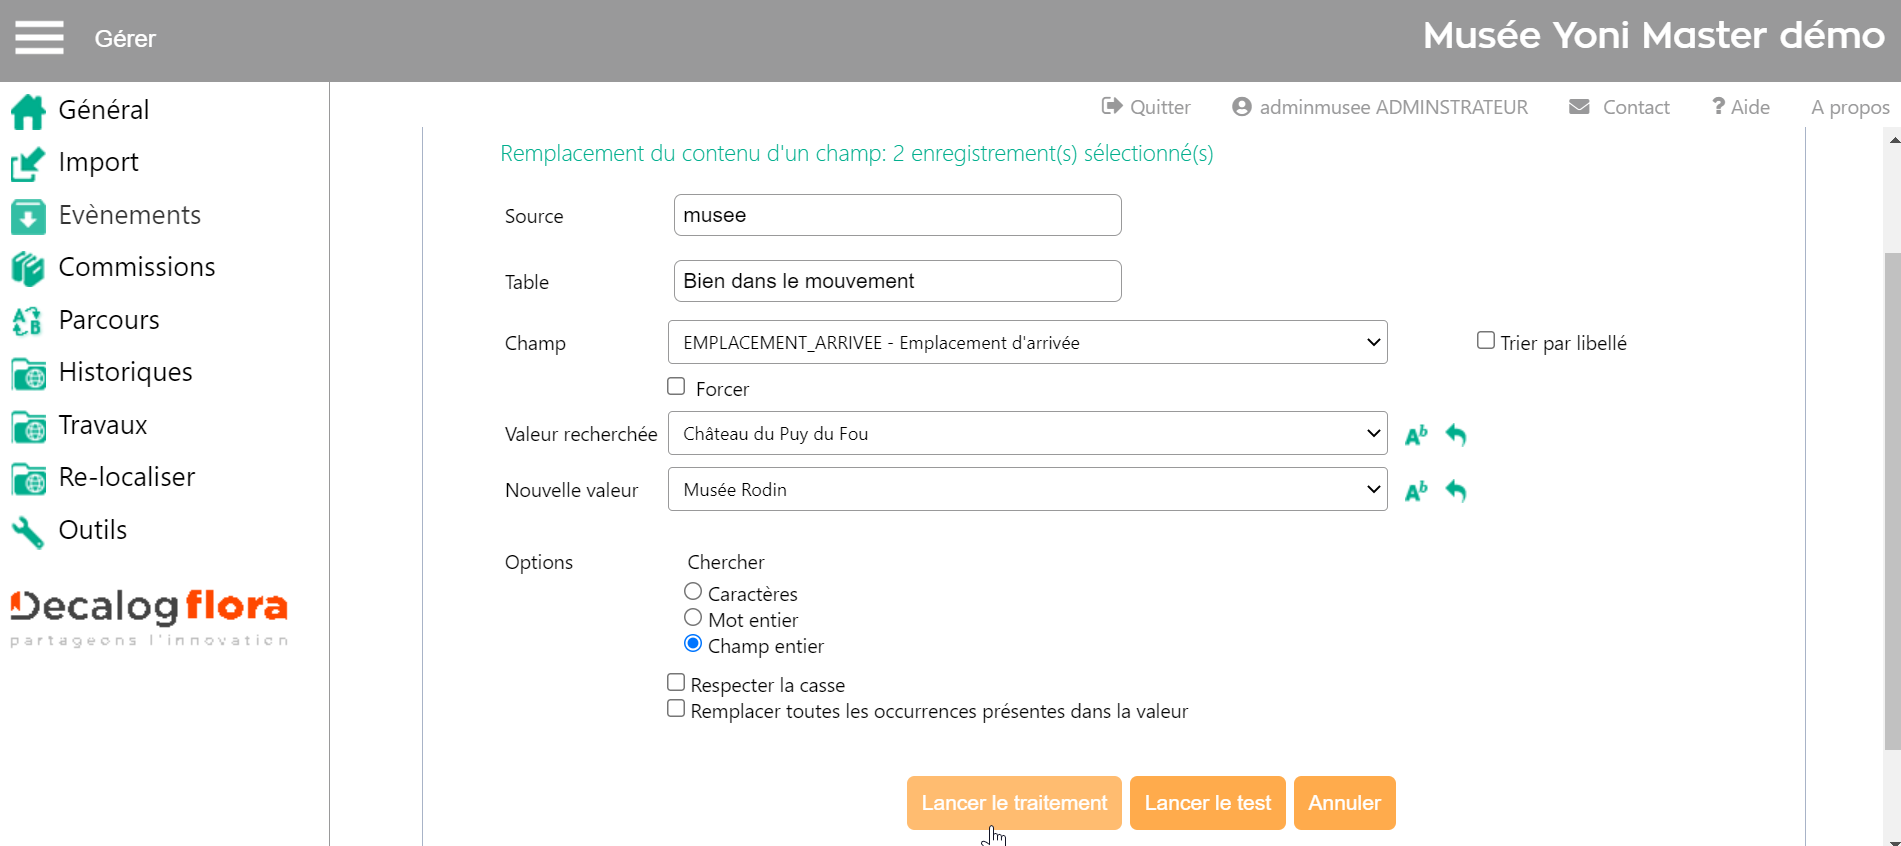The height and width of the screenshot is (846, 1901).
Task: Open the Champ dropdown
Action: tap(1027, 342)
